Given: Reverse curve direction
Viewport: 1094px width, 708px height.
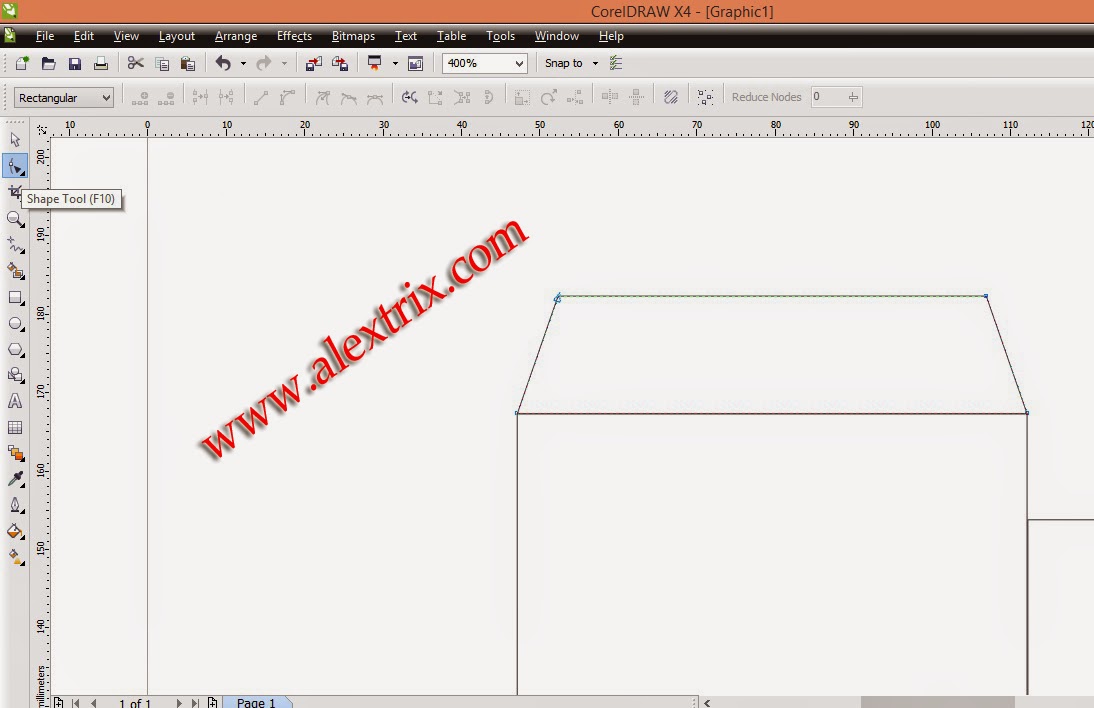Looking at the screenshot, I should tap(410, 98).
